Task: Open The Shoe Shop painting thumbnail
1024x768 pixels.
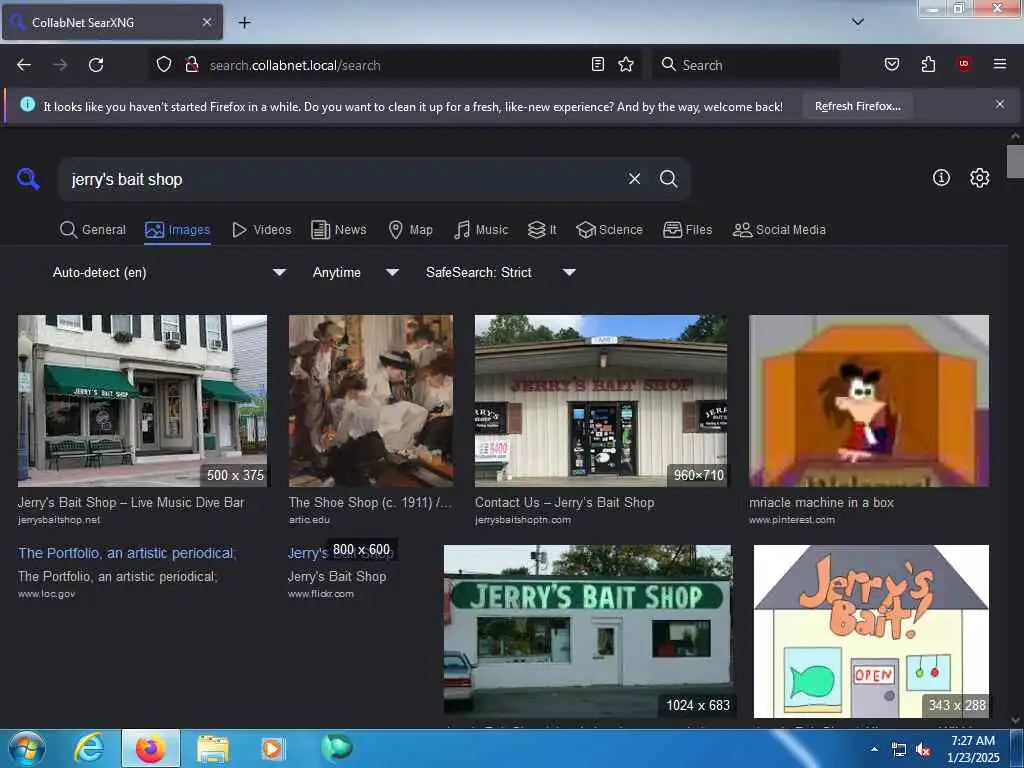Action: click(x=371, y=401)
